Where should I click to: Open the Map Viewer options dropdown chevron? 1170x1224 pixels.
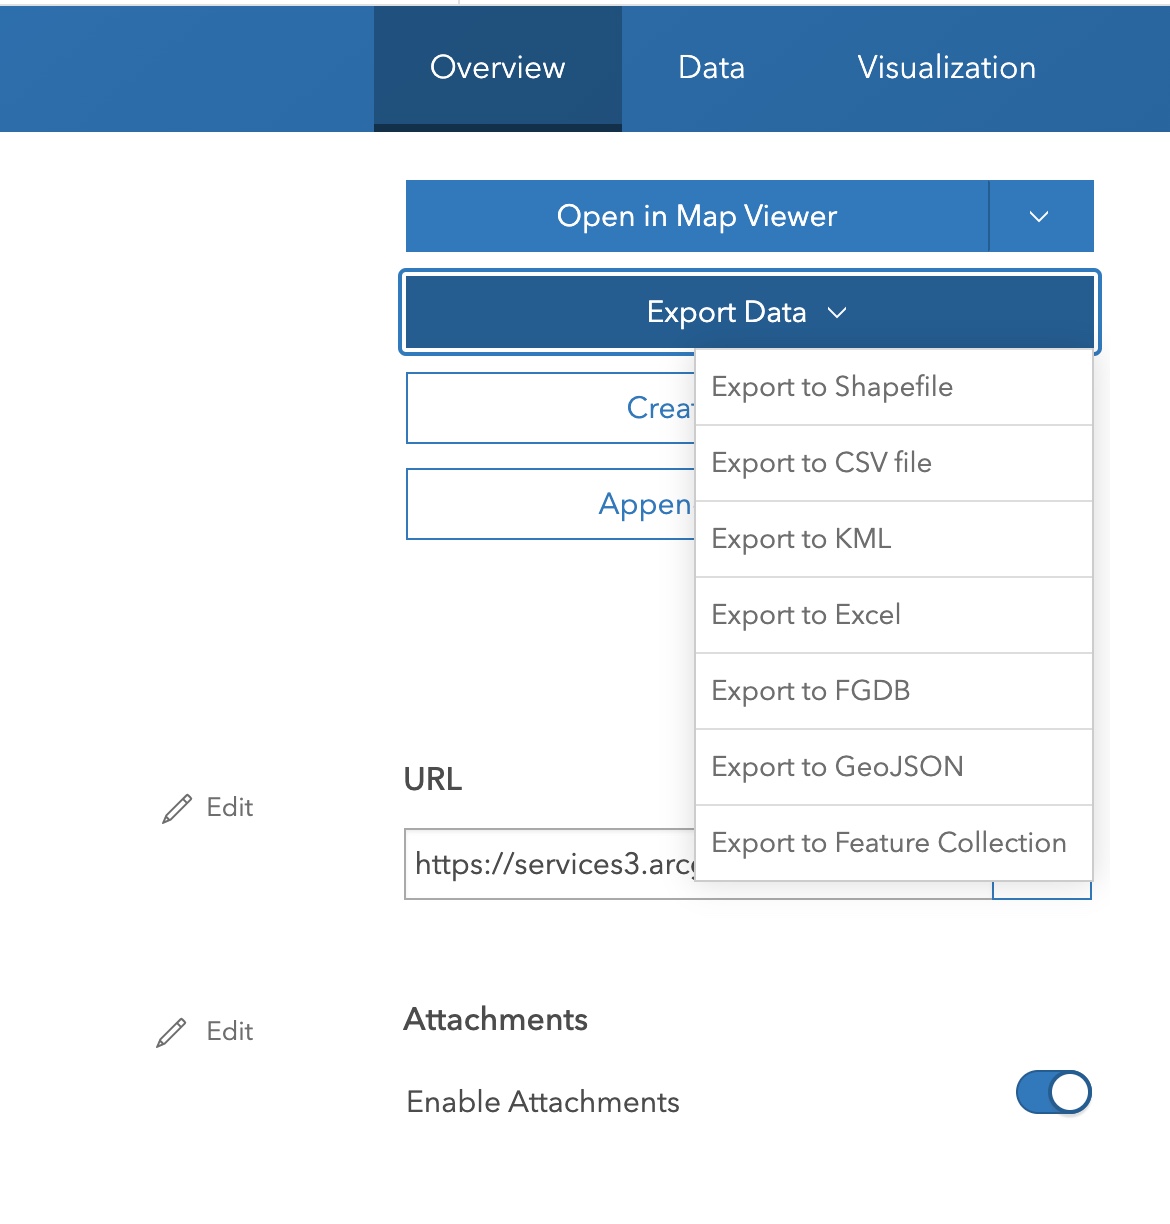1040,216
